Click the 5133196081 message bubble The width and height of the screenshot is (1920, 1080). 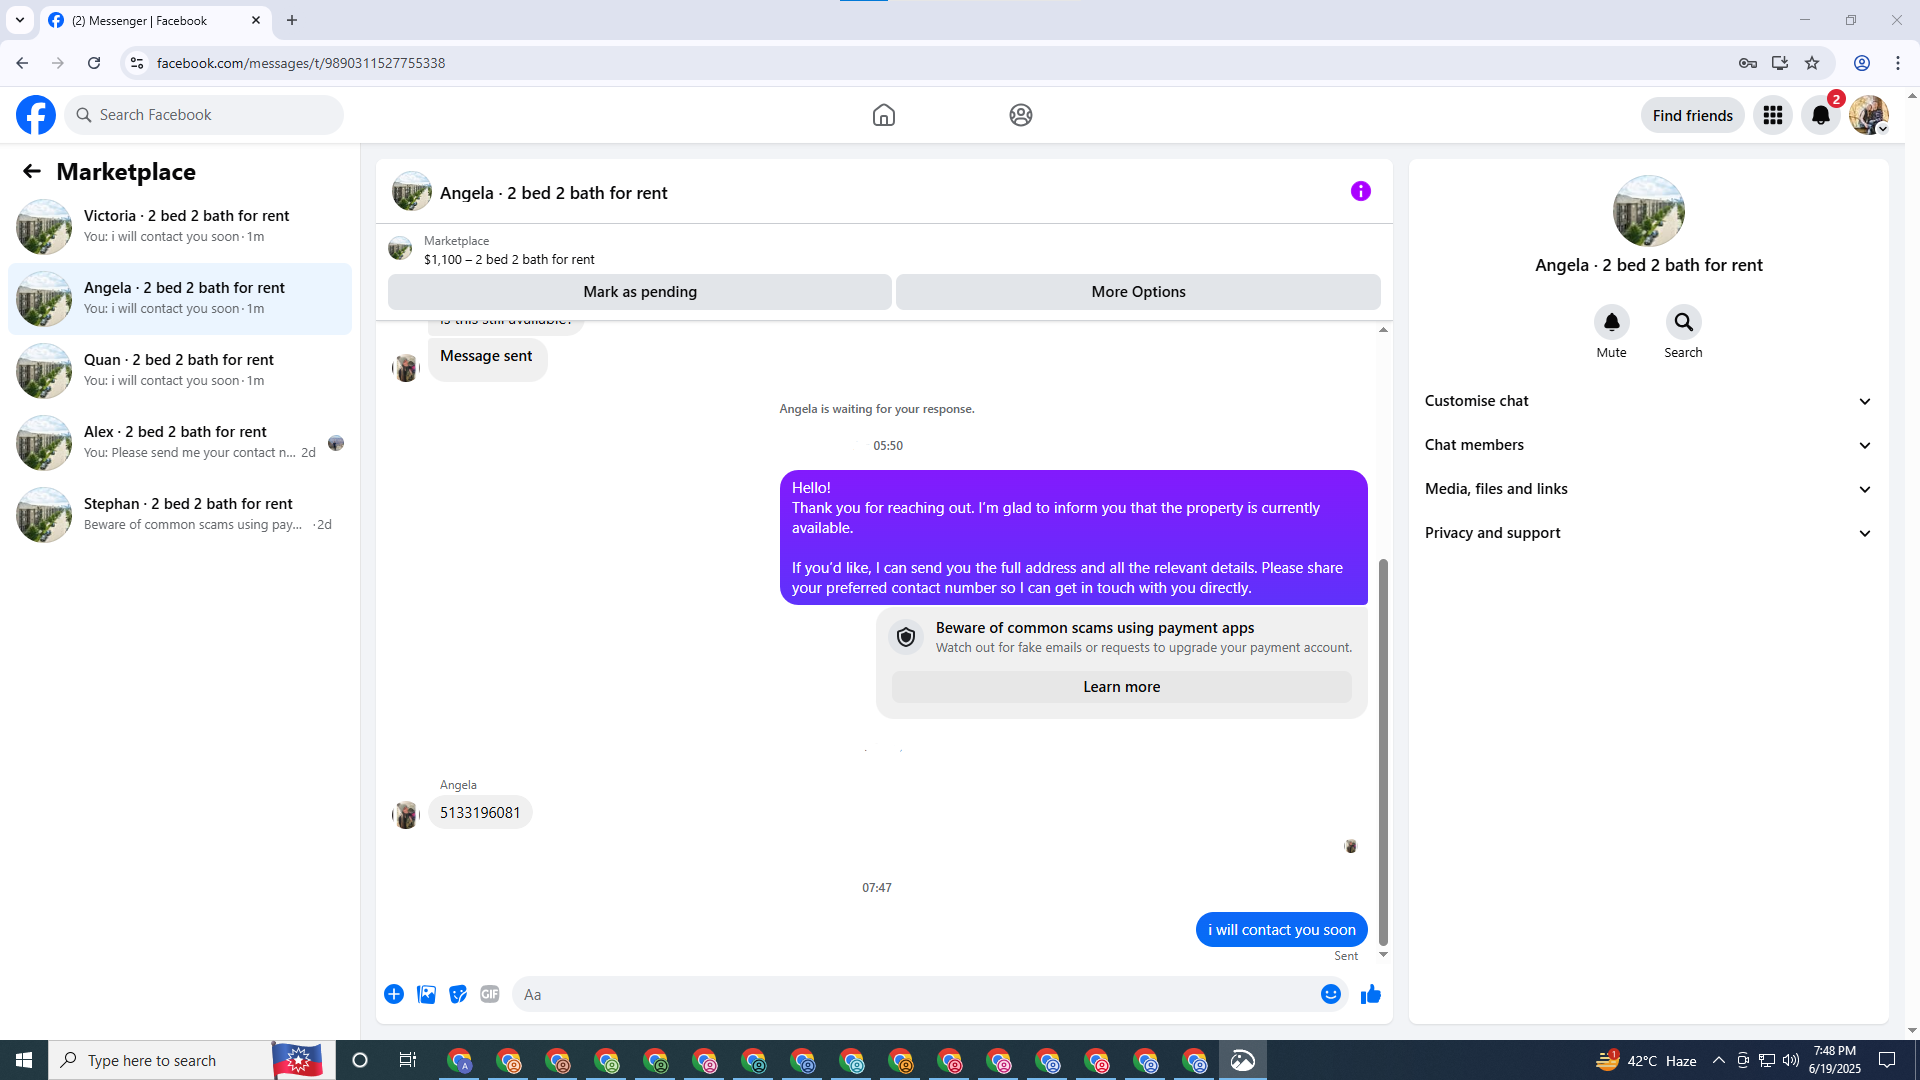click(x=480, y=813)
